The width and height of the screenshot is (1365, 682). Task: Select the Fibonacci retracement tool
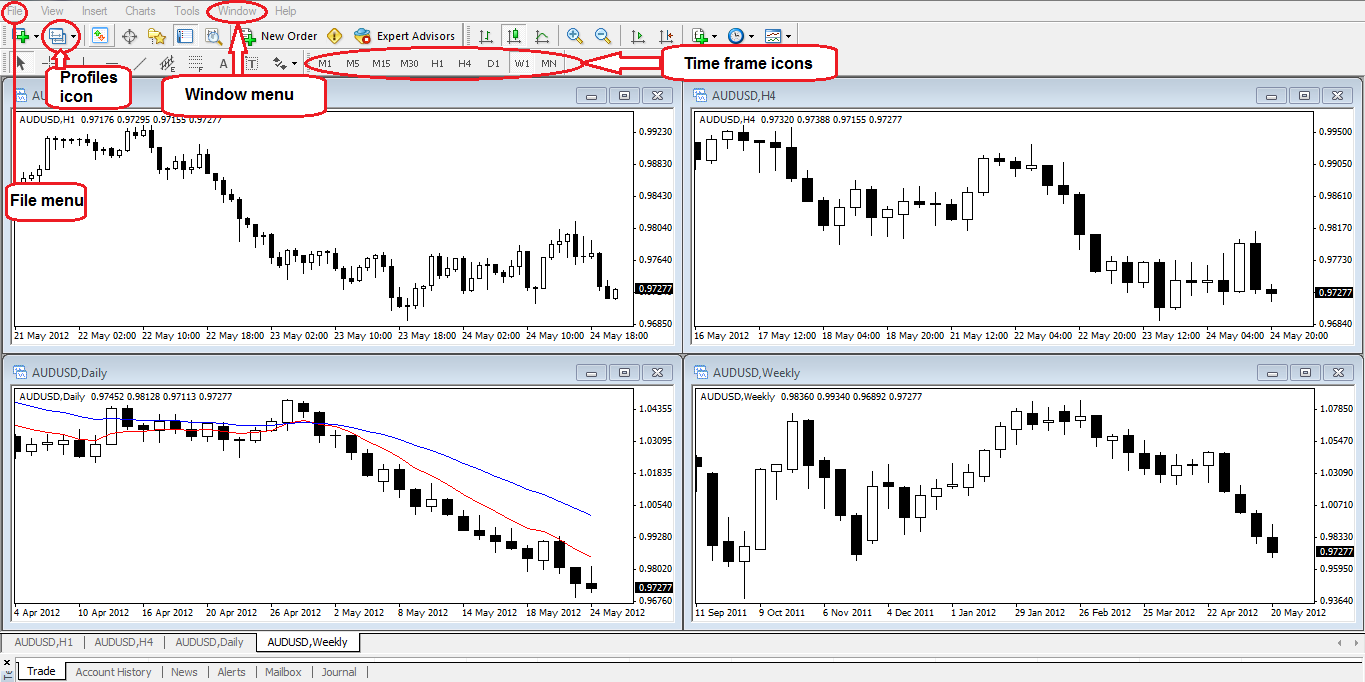coord(196,63)
